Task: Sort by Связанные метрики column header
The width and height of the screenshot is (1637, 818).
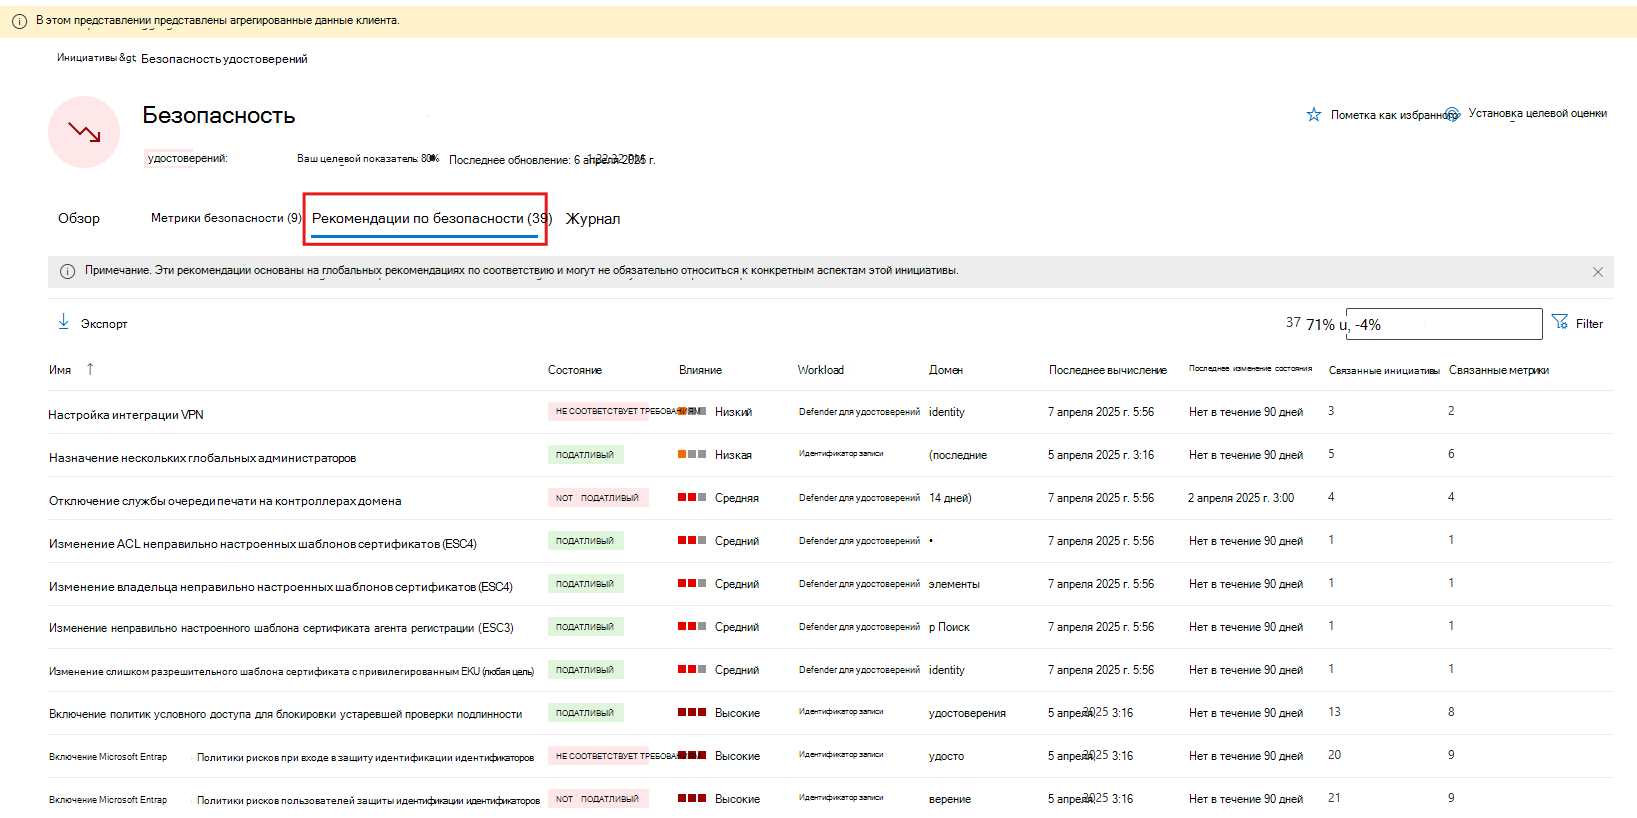Action: coord(1499,370)
